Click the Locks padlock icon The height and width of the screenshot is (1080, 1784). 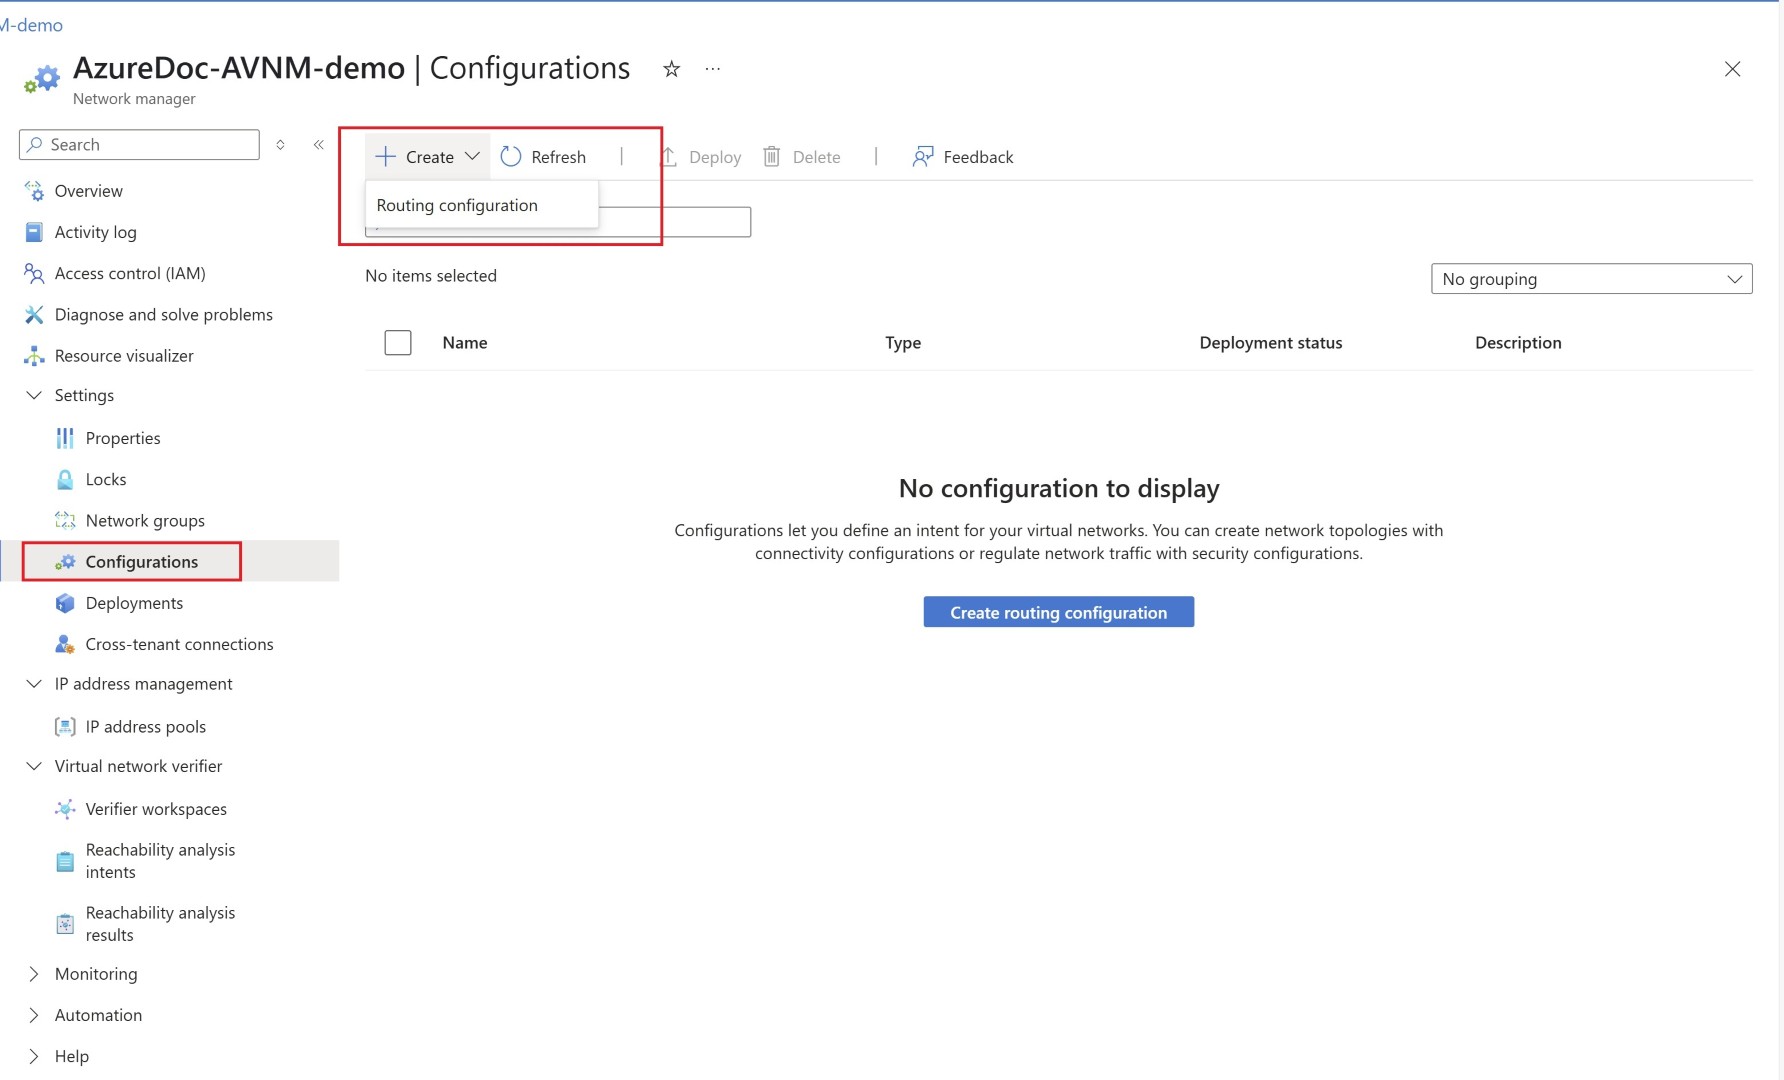[65, 479]
